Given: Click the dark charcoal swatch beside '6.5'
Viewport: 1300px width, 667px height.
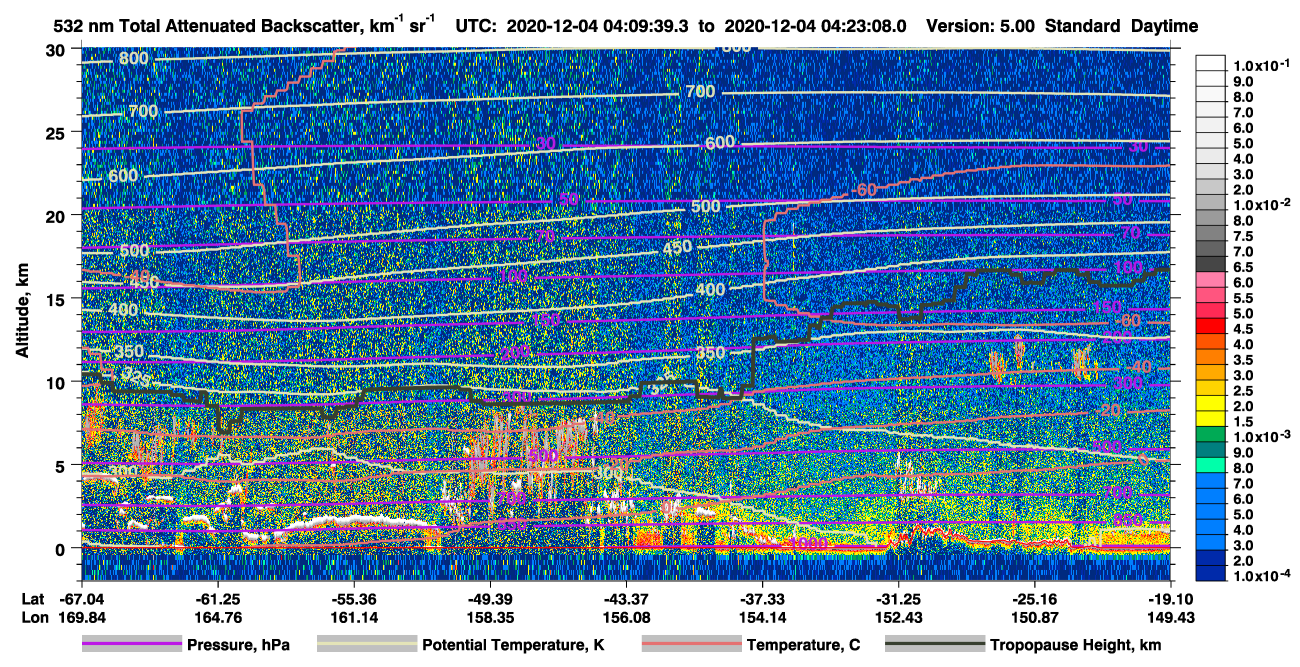Looking at the screenshot, I should pos(1211,266).
